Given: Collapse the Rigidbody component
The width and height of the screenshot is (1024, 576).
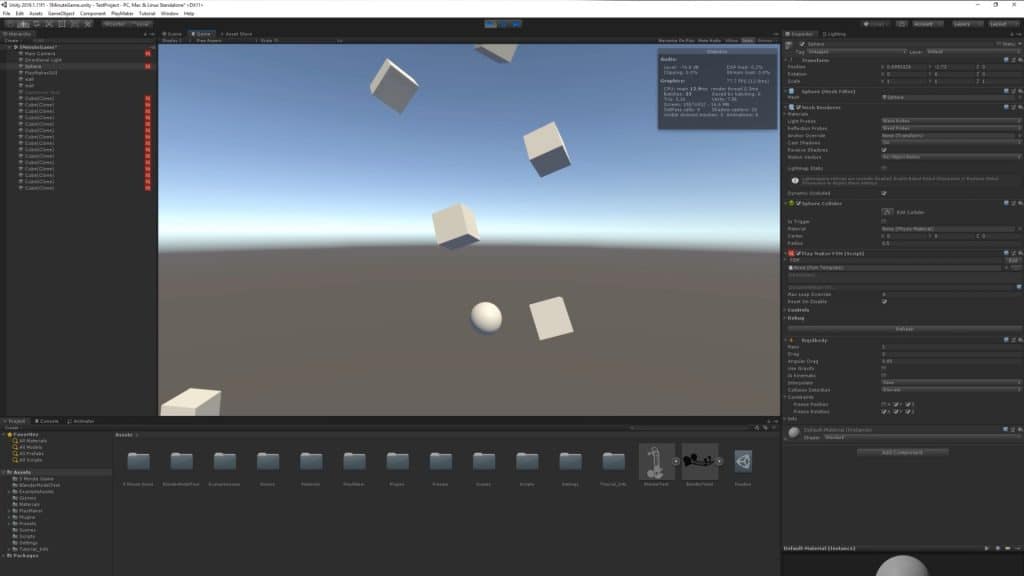Looking at the screenshot, I should 786,340.
